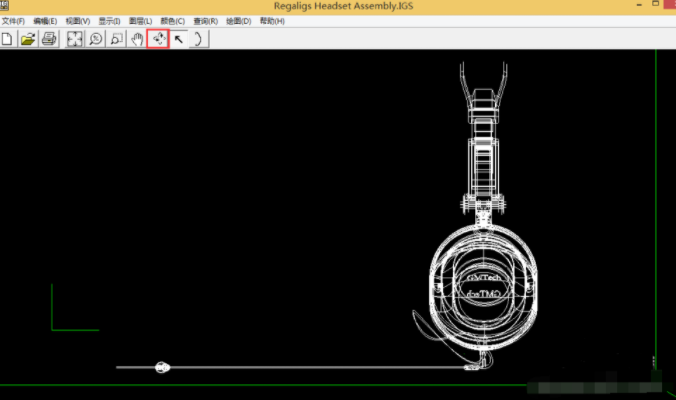
Task: Open the 颜色(C) color menu
Action: (x=174, y=21)
